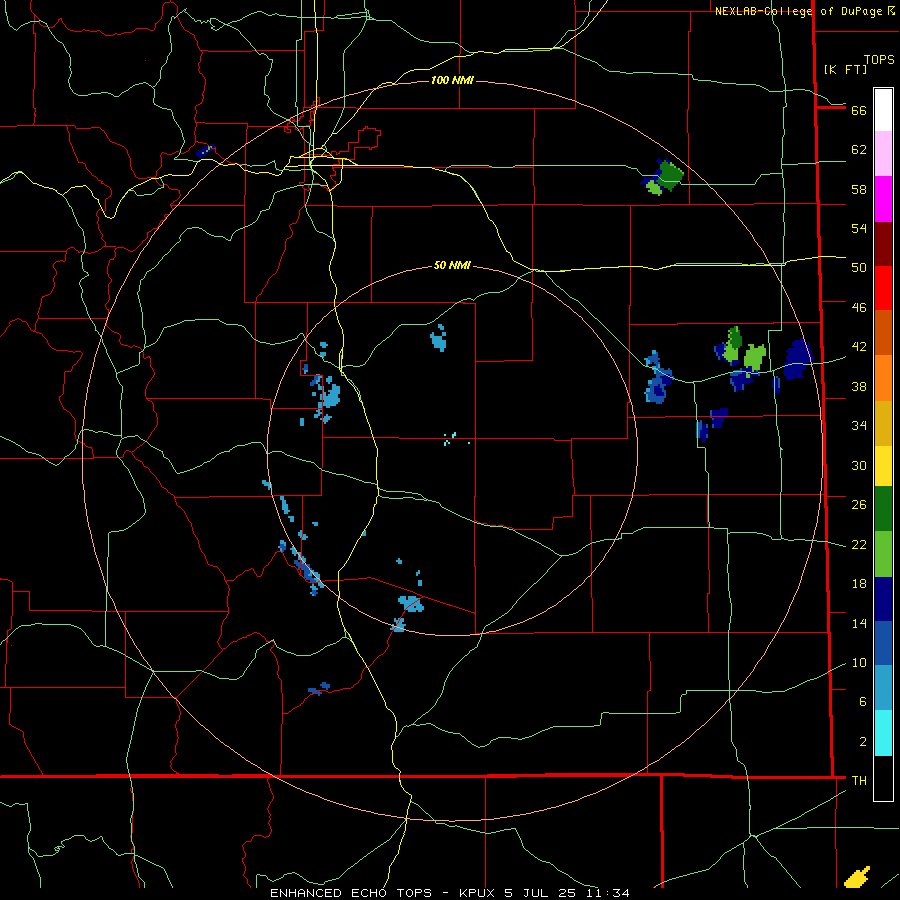Click the 10 legend value

pyautogui.click(x=859, y=663)
